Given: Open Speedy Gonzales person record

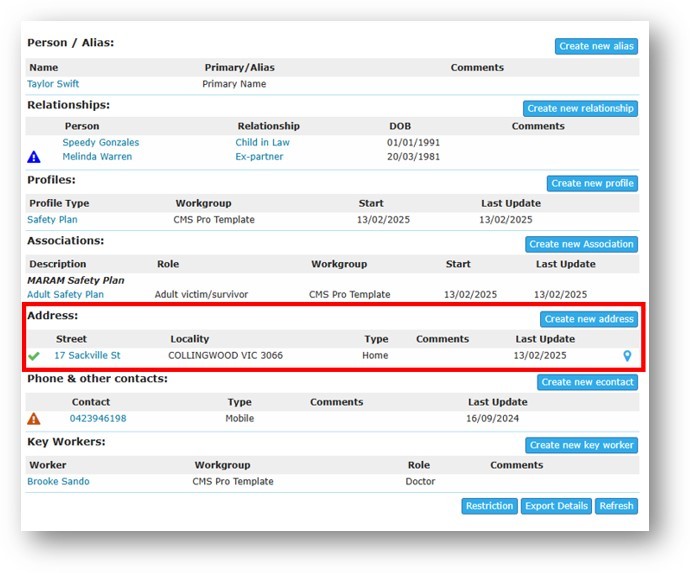Looking at the screenshot, I should (x=101, y=143).
